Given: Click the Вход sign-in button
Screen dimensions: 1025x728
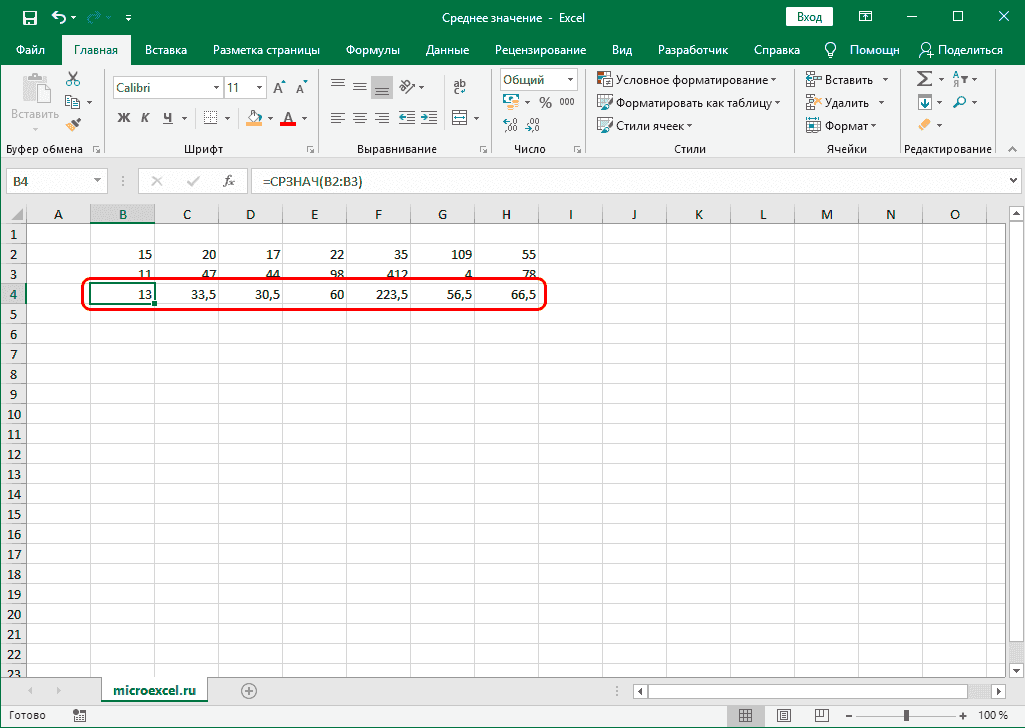Looking at the screenshot, I should click(810, 17).
